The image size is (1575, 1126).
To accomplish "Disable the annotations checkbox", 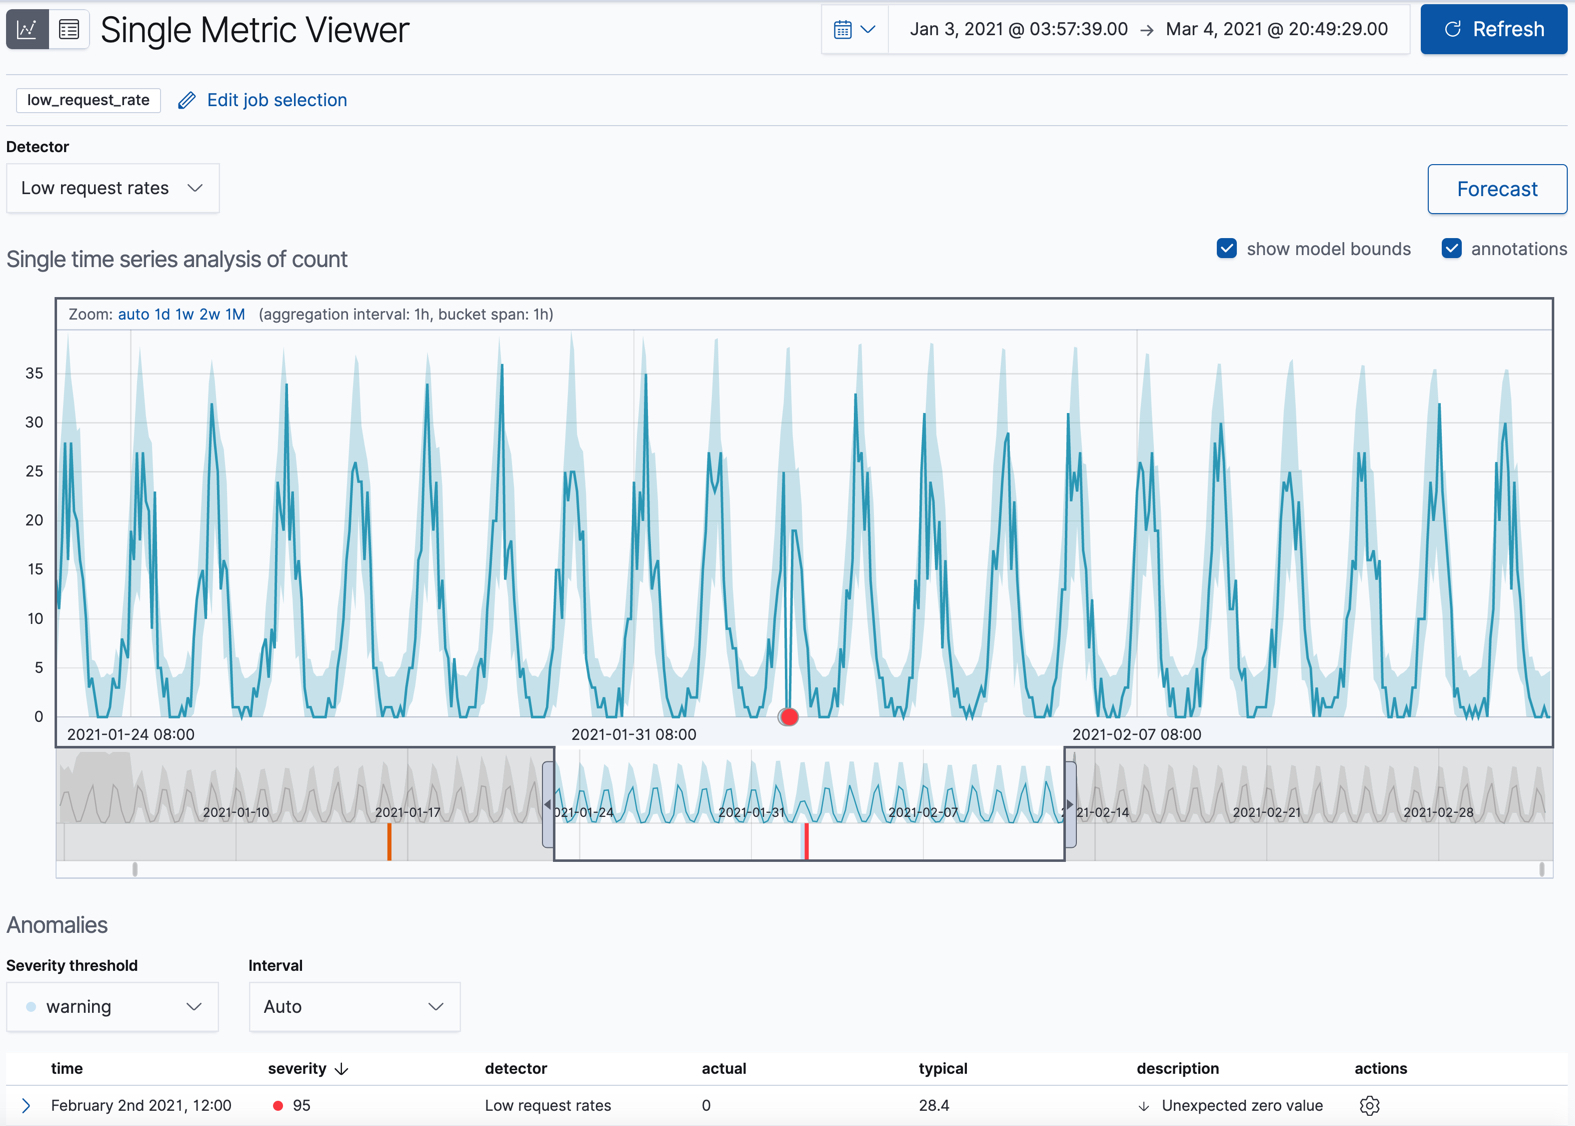I will [x=1451, y=249].
